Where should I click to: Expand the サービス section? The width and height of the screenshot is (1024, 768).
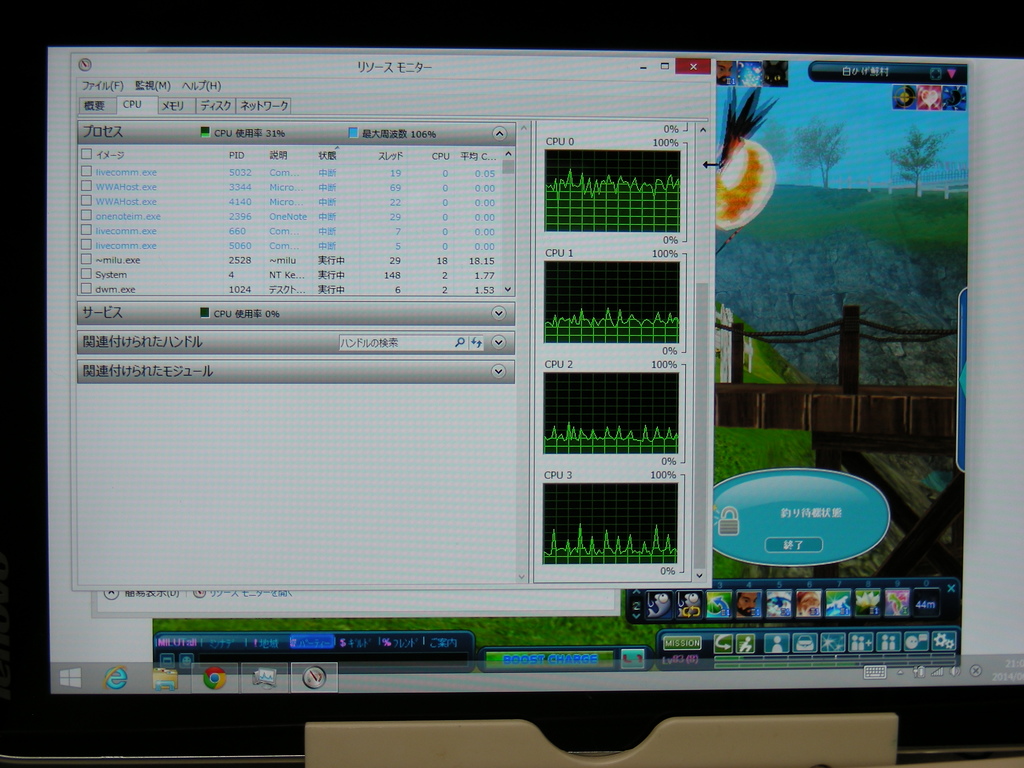[x=499, y=313]
